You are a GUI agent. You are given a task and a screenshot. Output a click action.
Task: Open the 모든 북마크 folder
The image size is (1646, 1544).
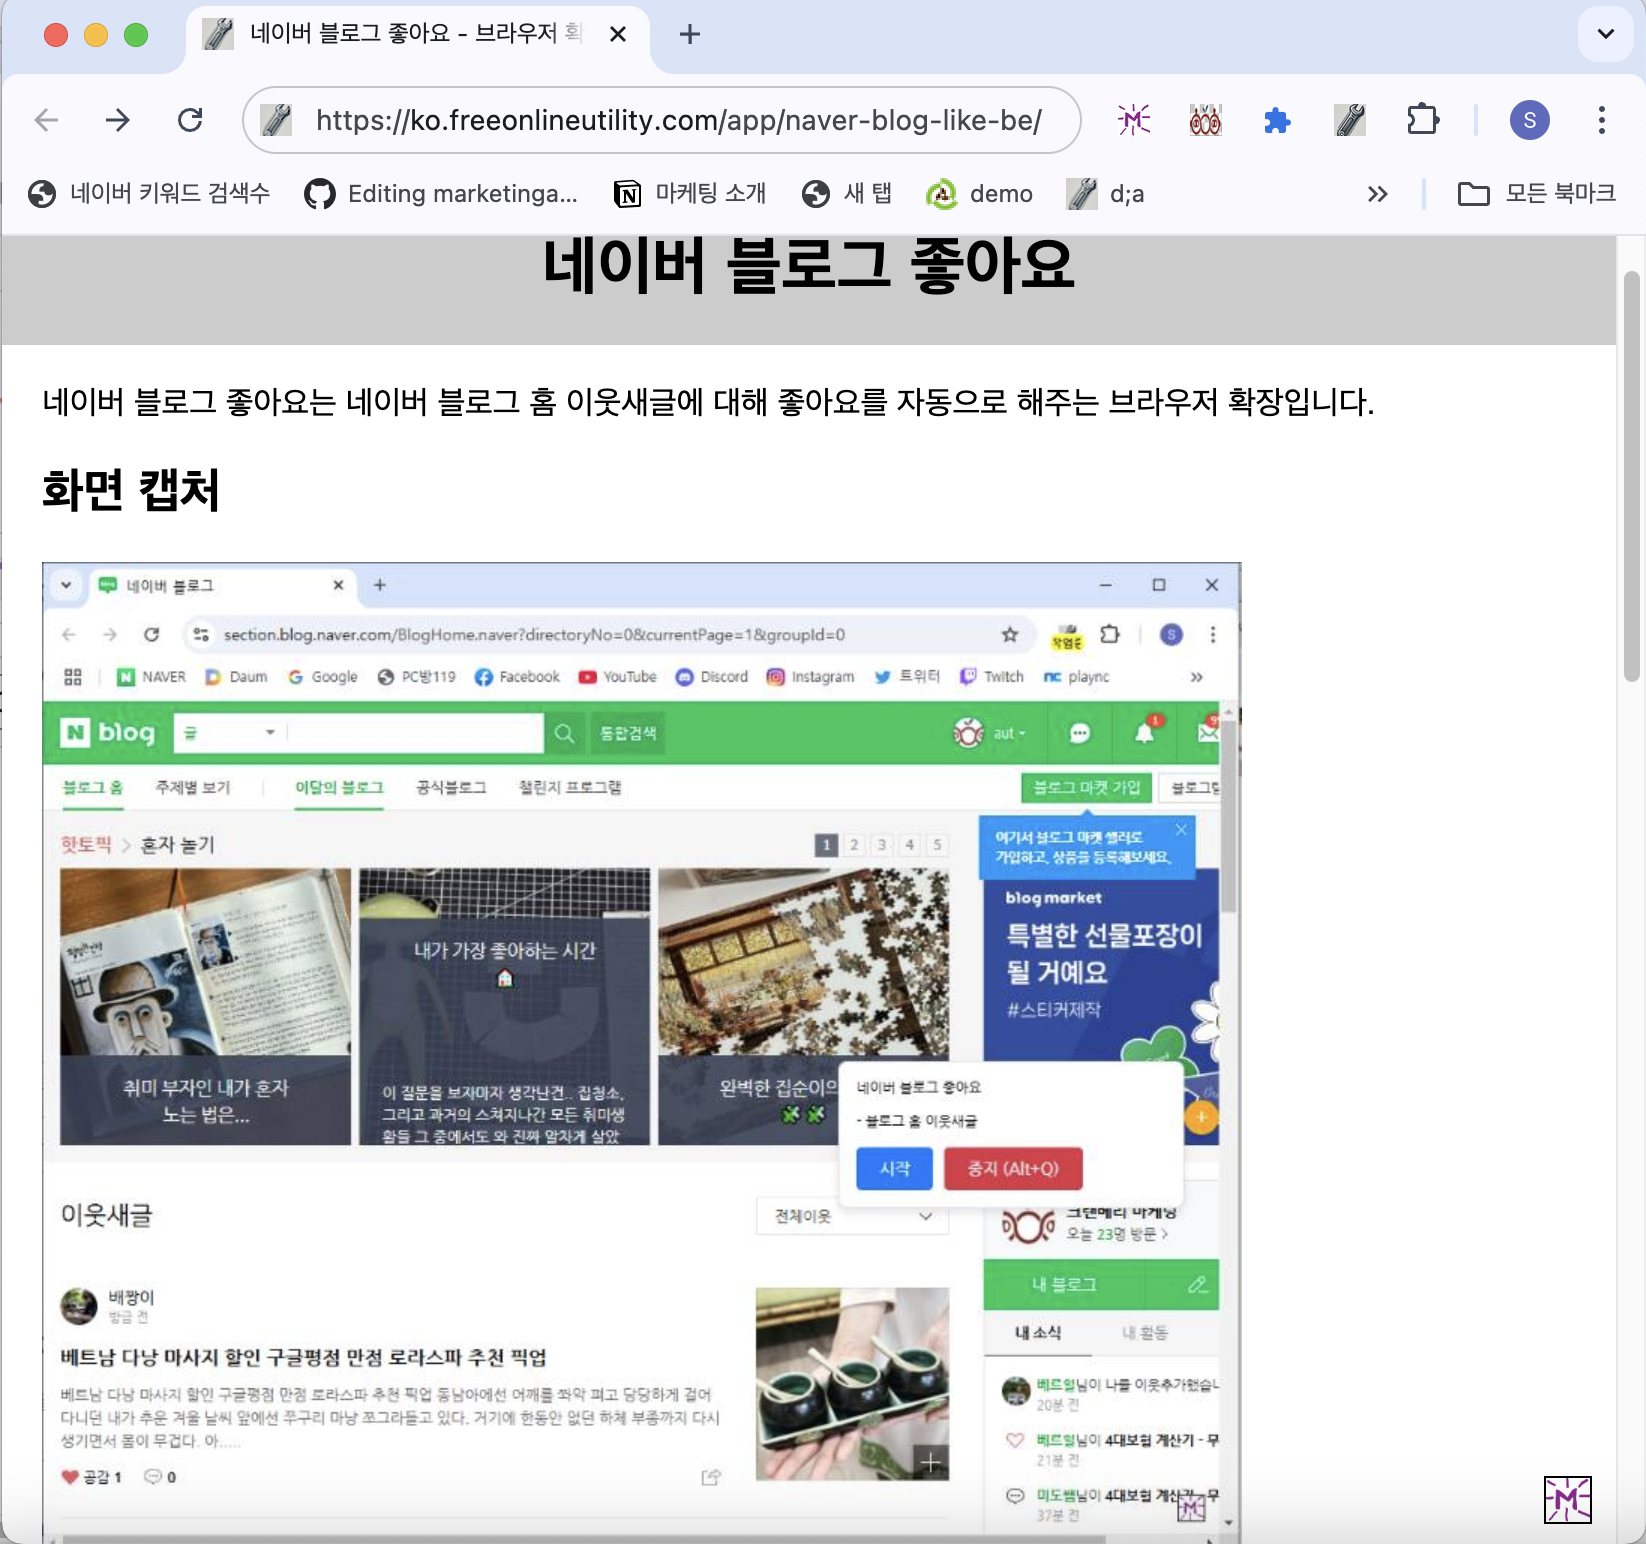click(x=1536, y=194)
